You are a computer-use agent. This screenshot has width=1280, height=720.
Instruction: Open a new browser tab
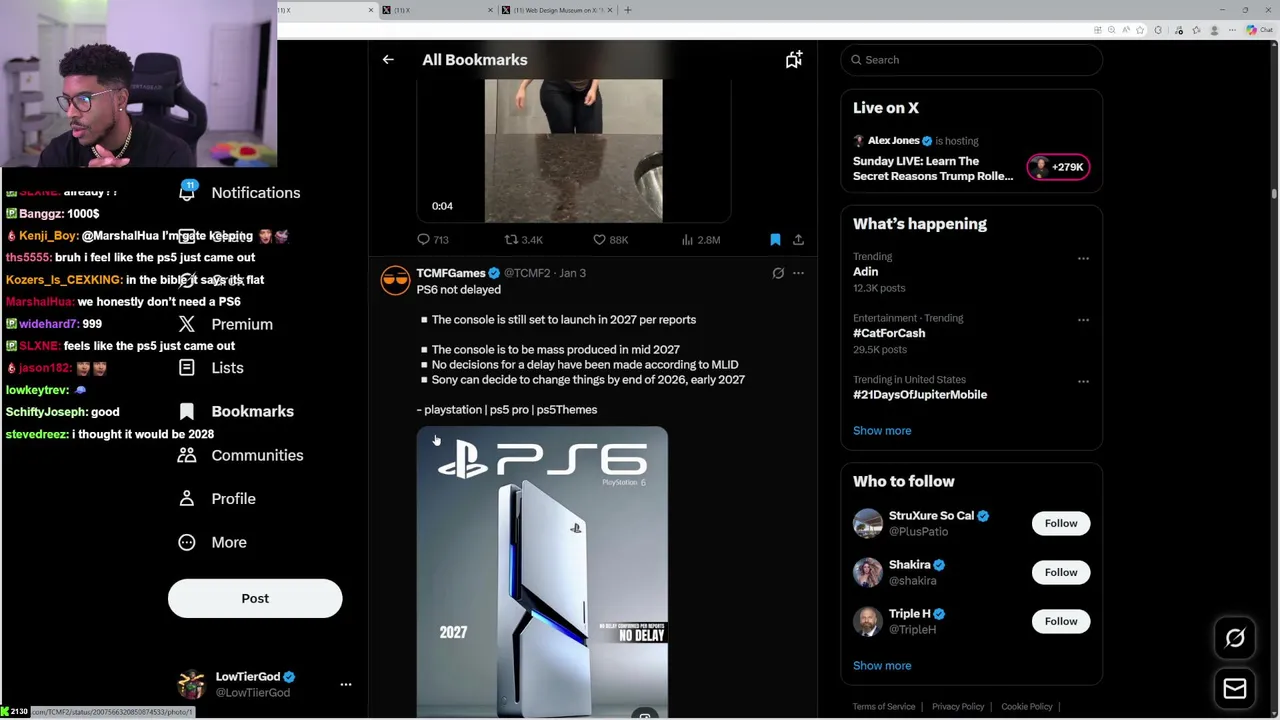(x=627, y=10)
